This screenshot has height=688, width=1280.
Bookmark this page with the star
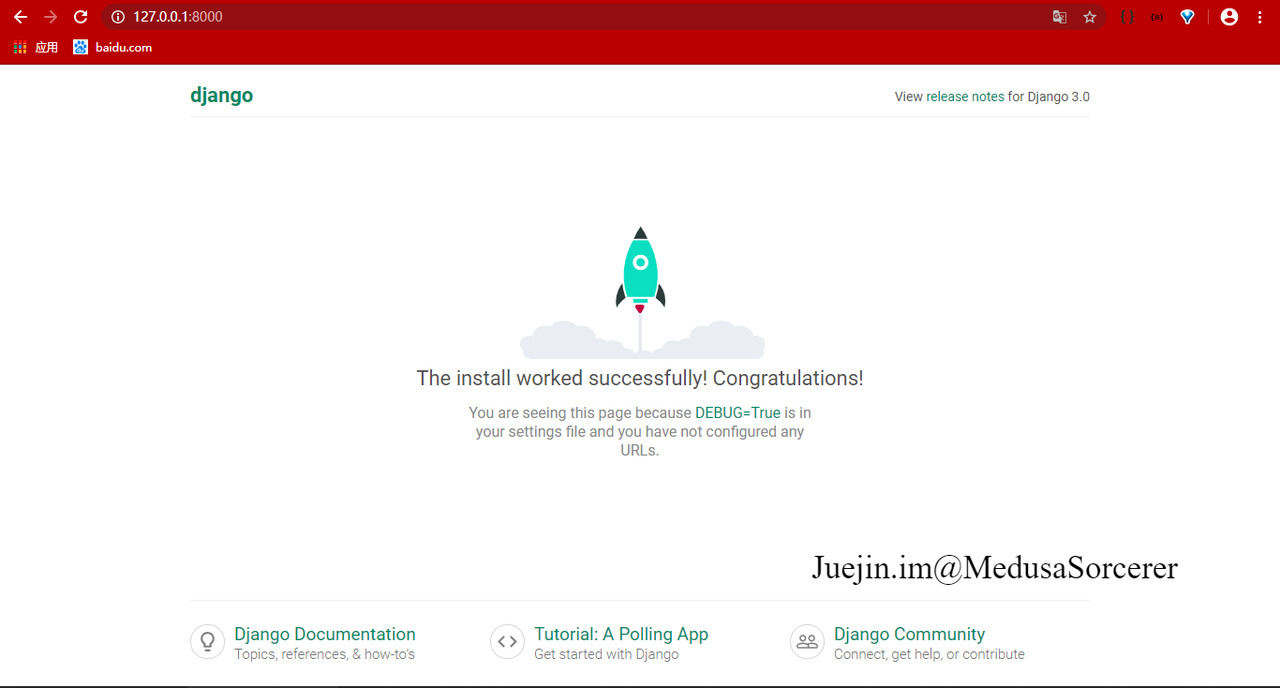pos(1090,17)
